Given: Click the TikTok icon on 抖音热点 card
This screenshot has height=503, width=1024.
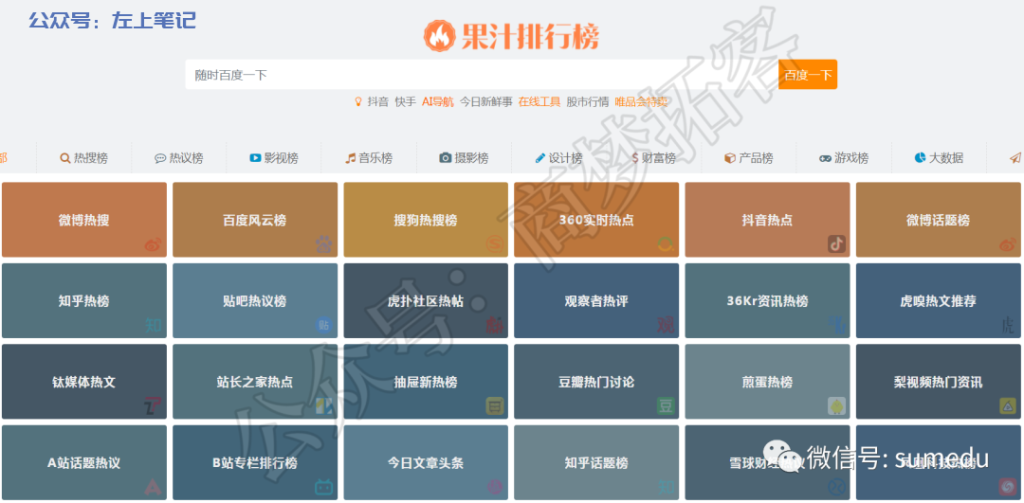Looking at the screenshot, I should 837,244.
